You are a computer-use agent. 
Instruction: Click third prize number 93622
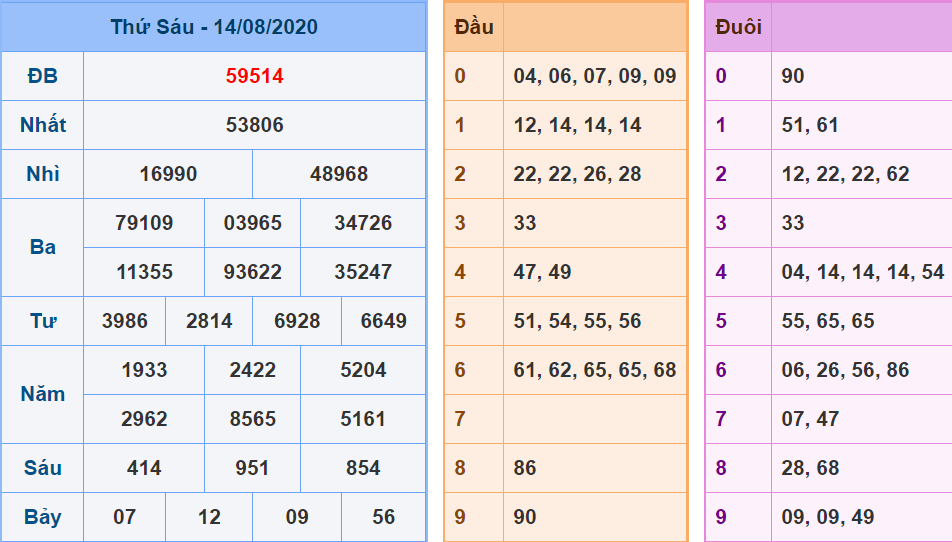tap(253, 272)
